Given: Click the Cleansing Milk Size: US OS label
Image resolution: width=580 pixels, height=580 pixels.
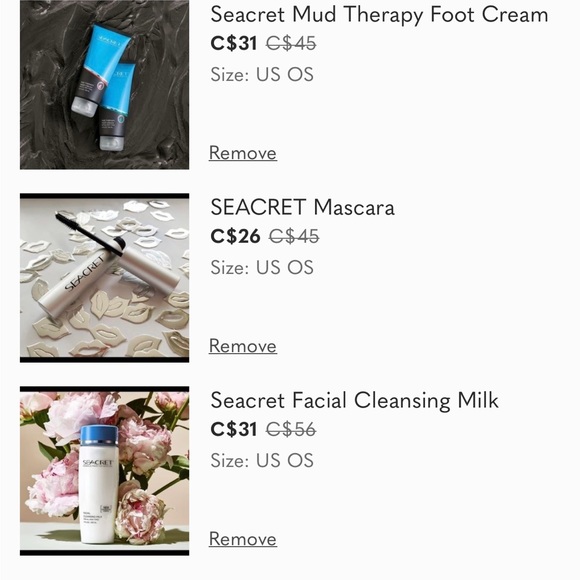Looking at the screenshot, I should tap(262, 461).
